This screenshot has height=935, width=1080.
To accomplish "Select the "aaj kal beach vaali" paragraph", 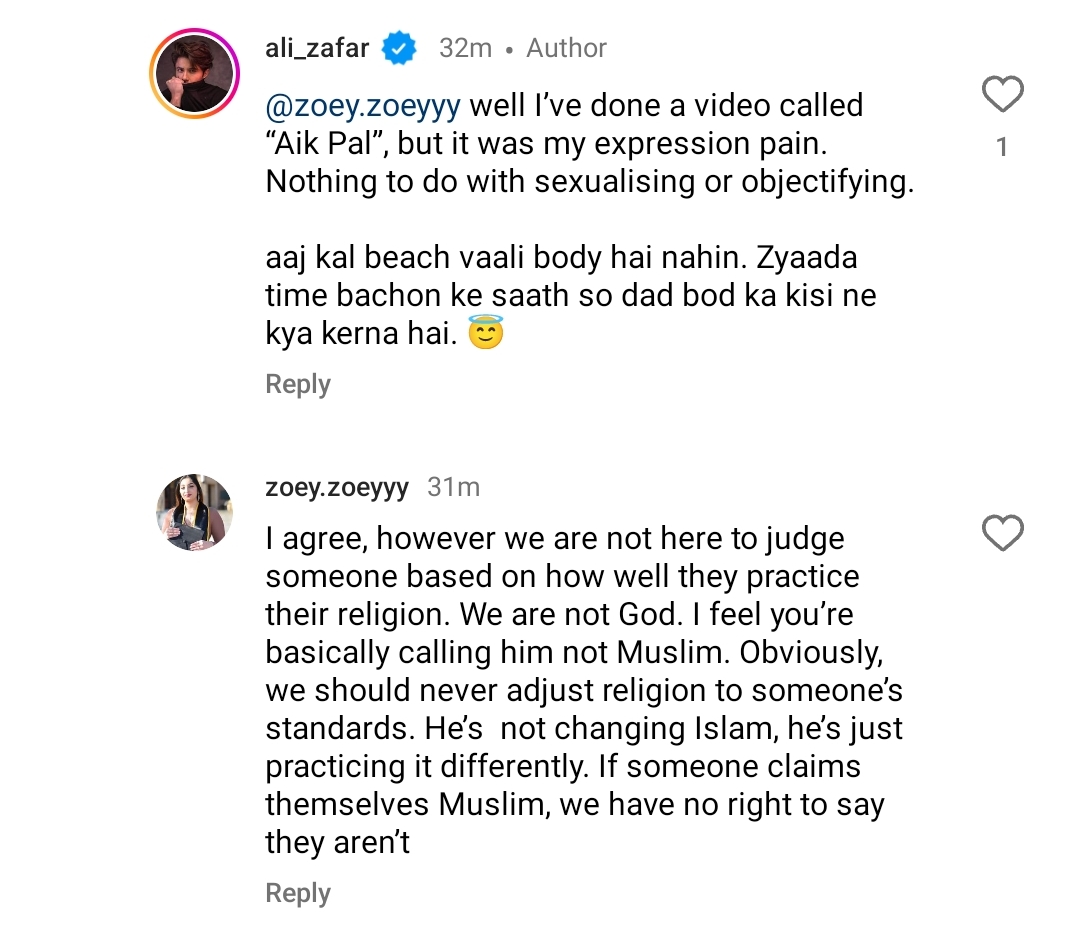I will click(x=570, y=296).
